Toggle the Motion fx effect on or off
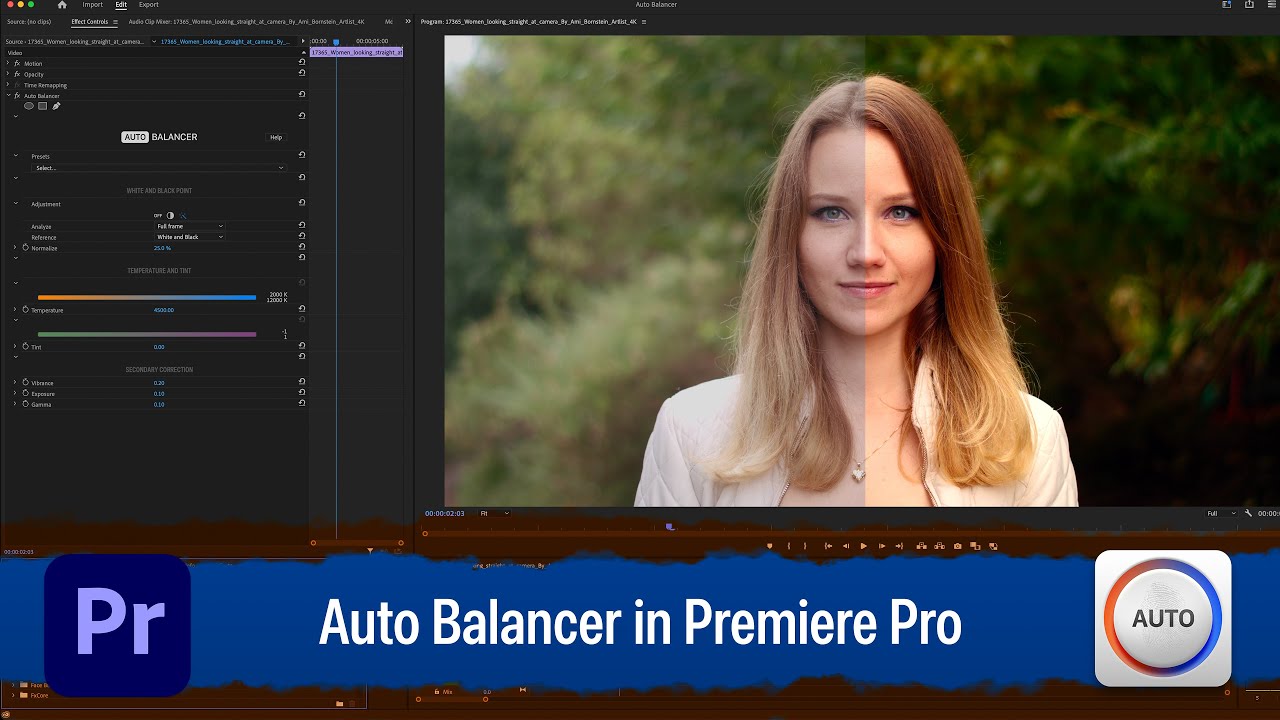This screenshot has width=1280, height=720. point(17,63)
